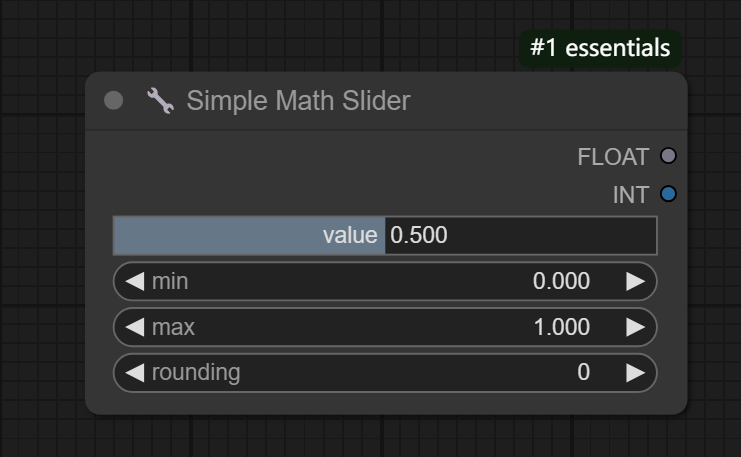Click the INT output port
Screen dimensions: 741x457
pos(668,194)
